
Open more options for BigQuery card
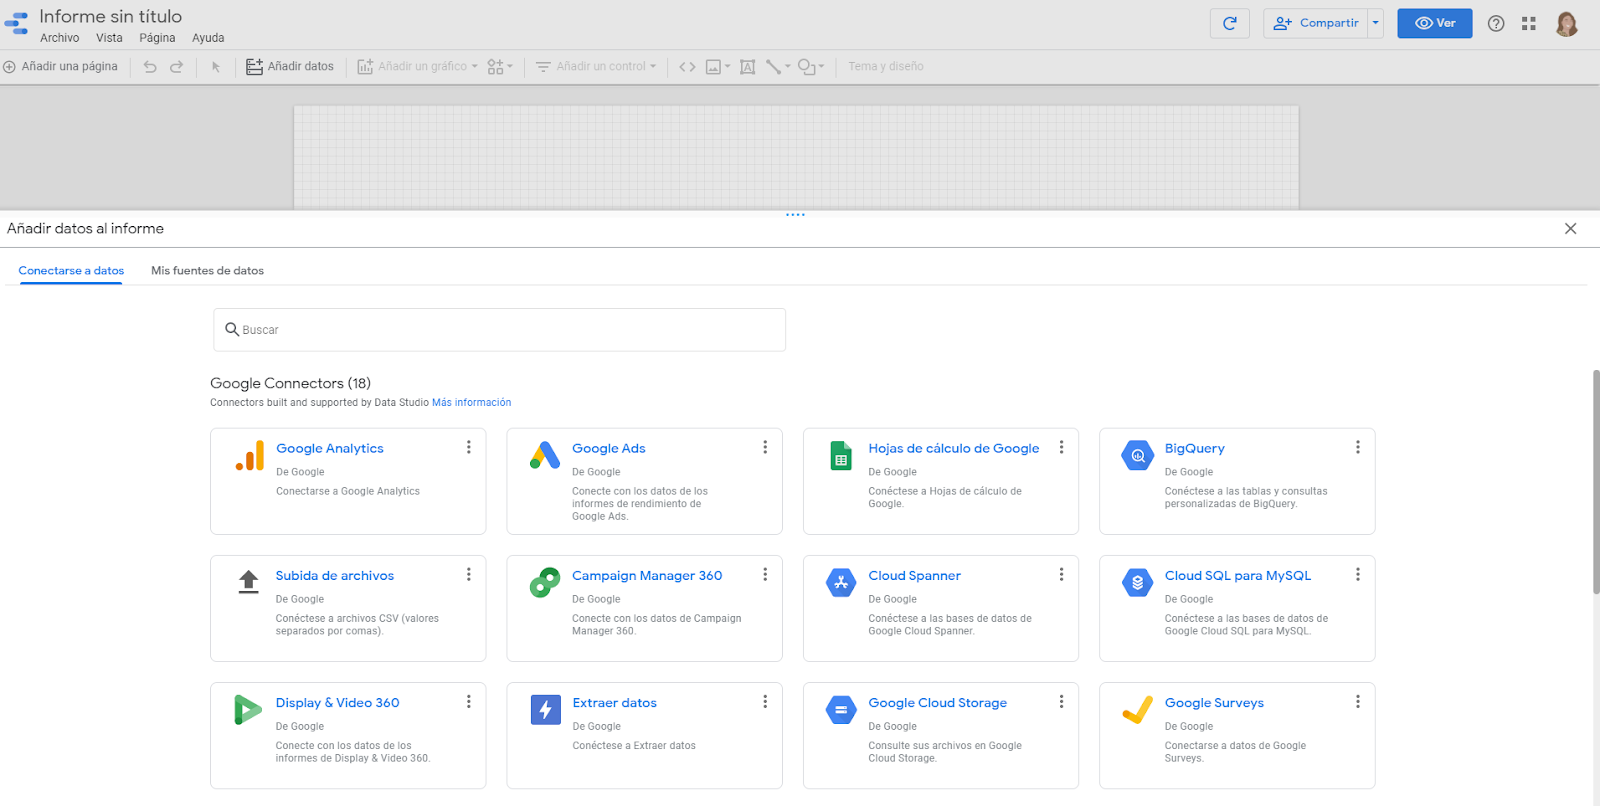coord(1357,447)
